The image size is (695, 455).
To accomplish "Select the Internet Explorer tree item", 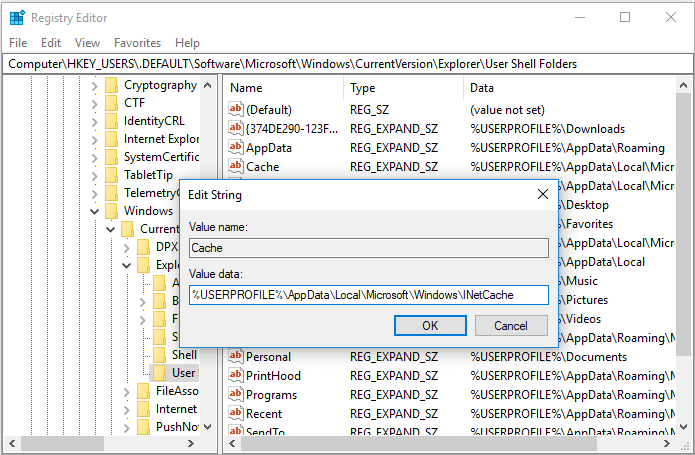I will (161, 139).
